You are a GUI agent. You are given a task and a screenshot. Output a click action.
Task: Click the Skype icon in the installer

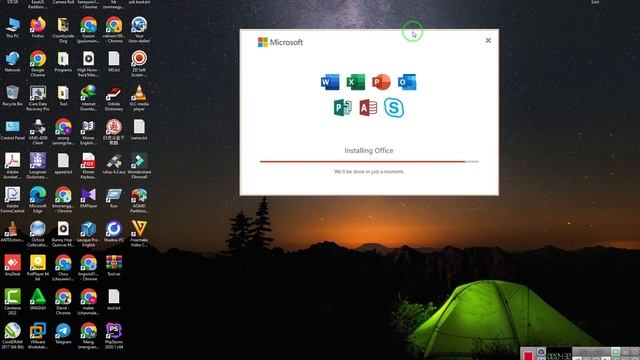[x=394, y=108]
